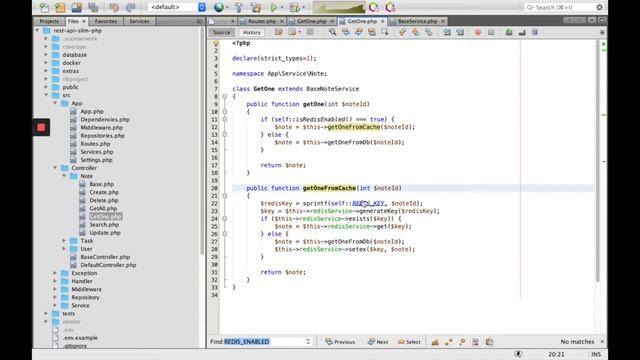Switch to the Projects tab
The width and height of the screenshot is (640, 360).
(x=49, y=21)
